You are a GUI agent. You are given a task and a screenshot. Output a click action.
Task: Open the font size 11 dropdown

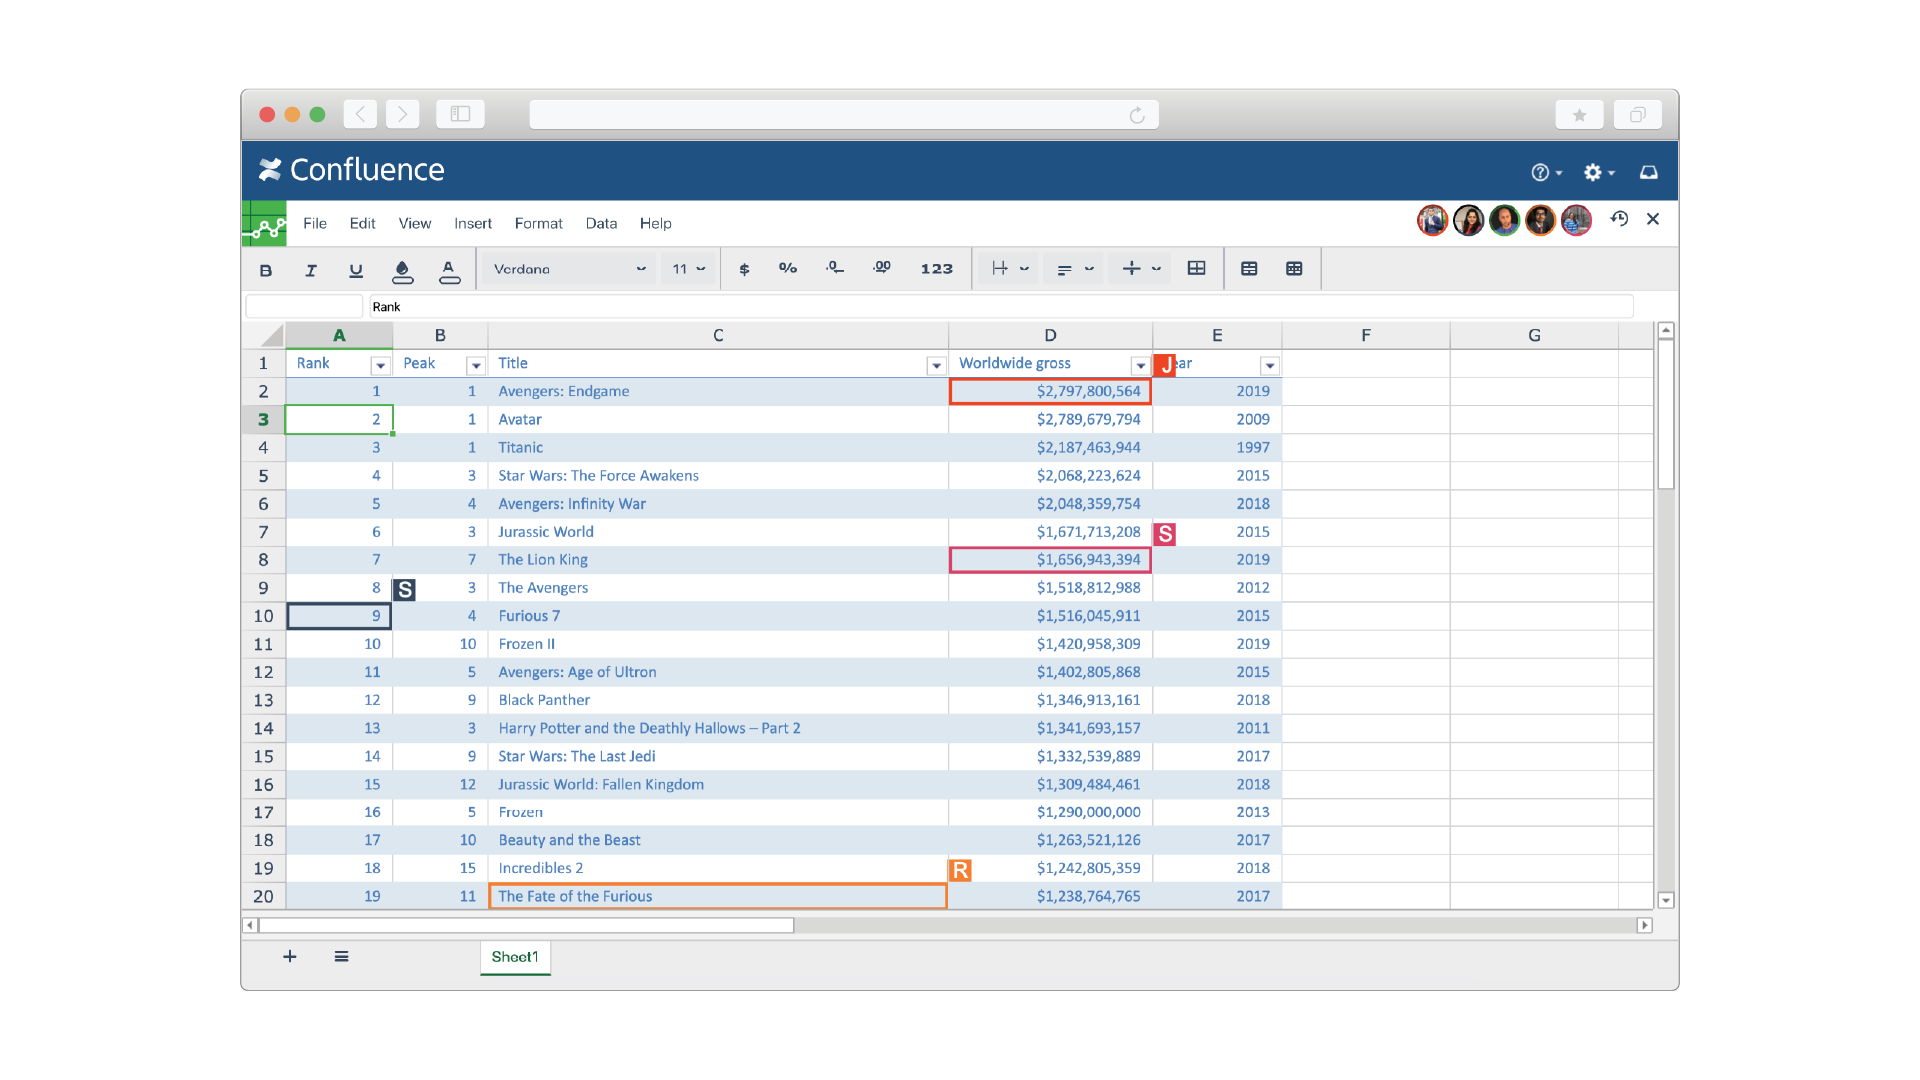[x=688, y=269]
